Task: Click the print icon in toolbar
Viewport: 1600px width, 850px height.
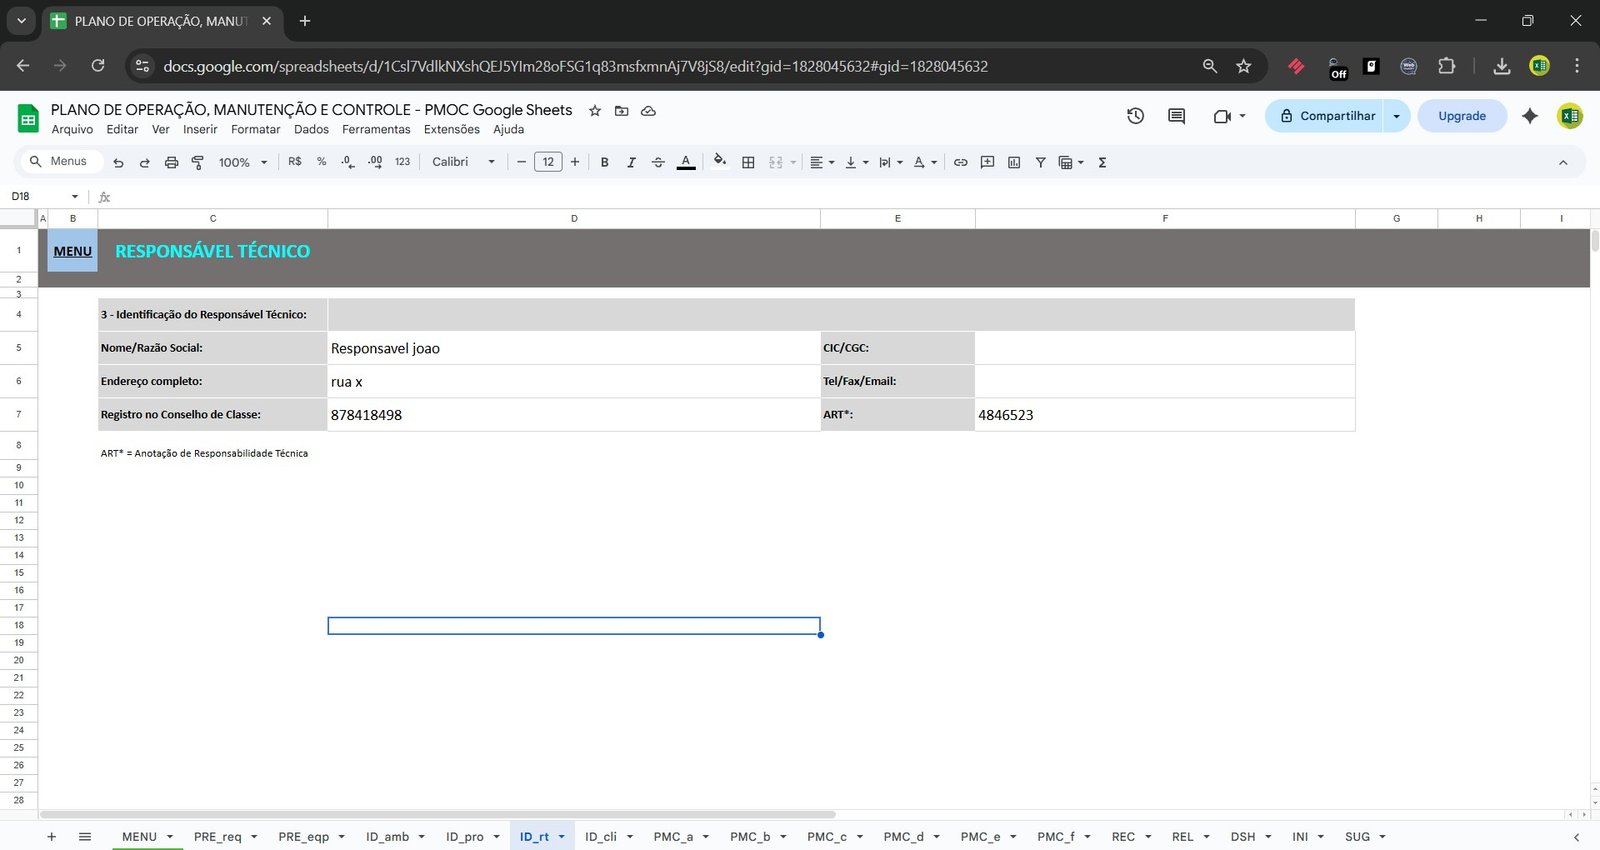Action: (171, 162)
